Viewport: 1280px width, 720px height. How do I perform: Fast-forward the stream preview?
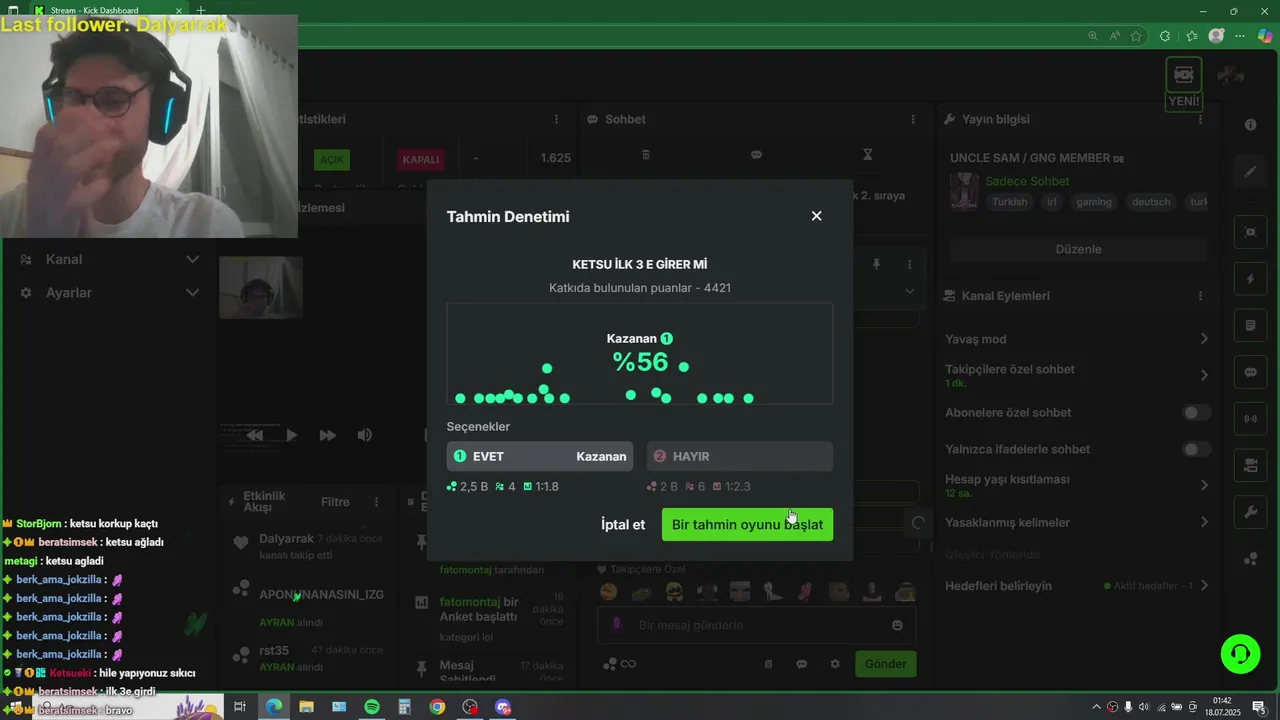[327, 435]
